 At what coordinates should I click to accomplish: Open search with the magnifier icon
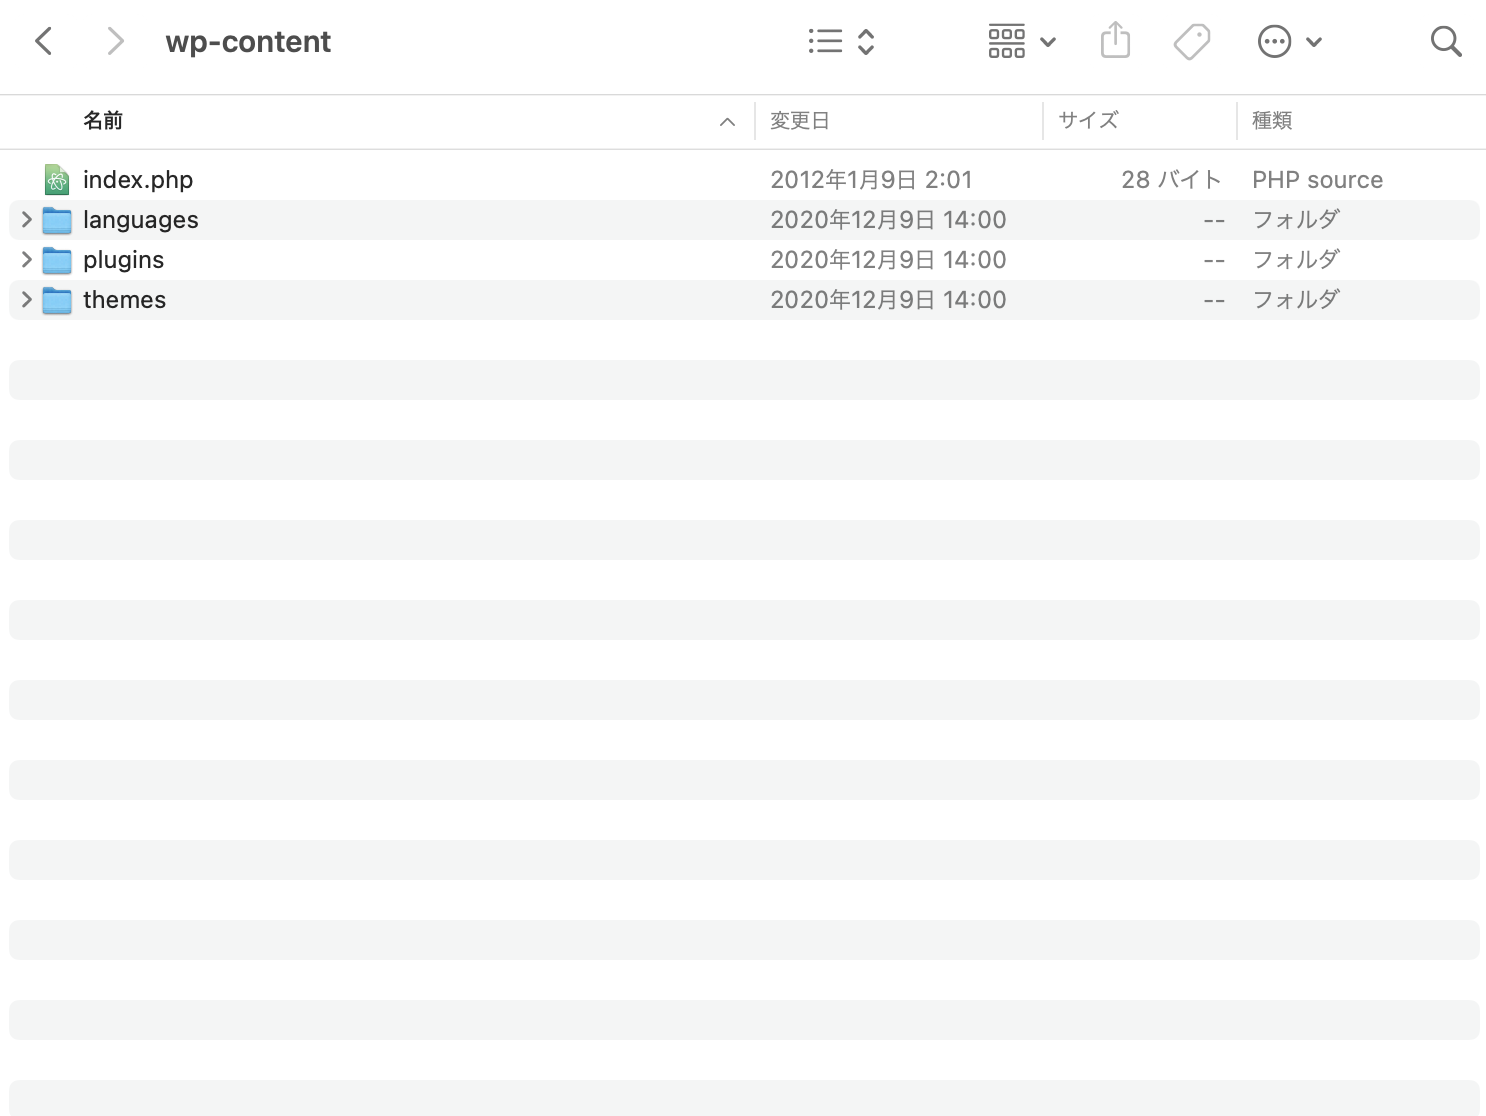pyautogui.click(x=1445, y=41)
